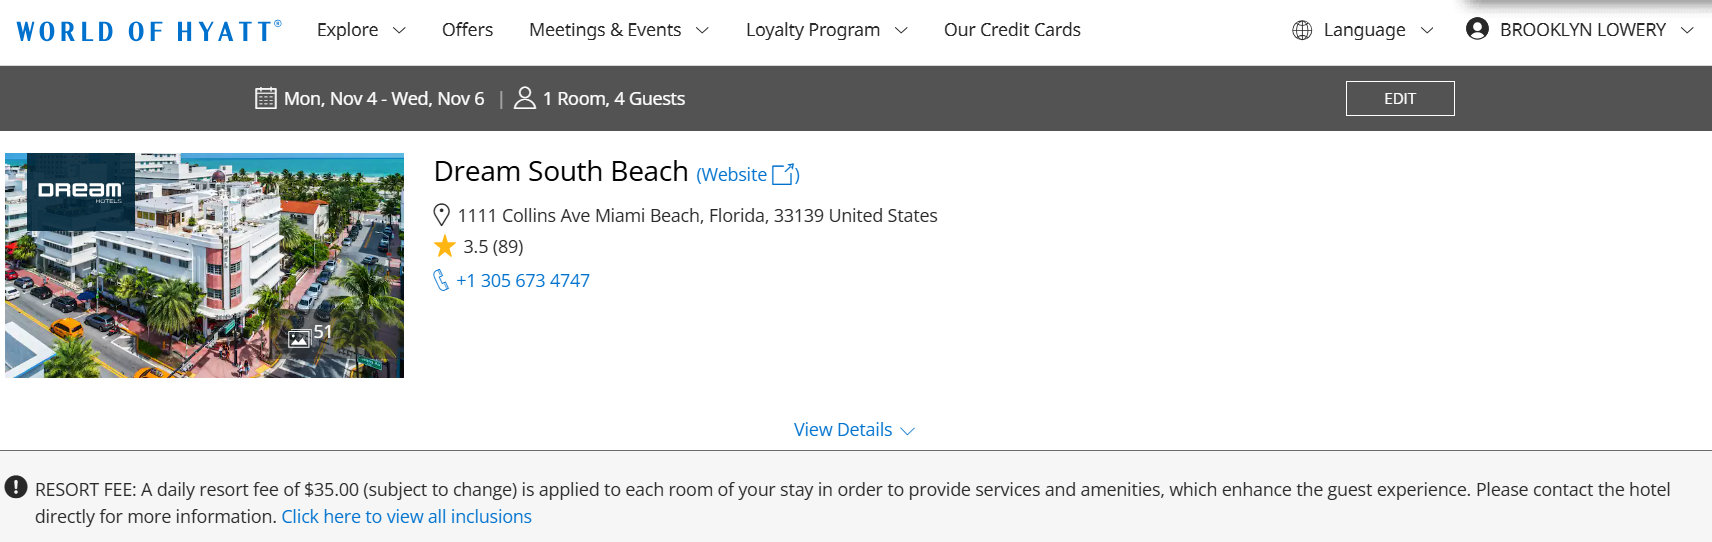1712x542 pixels.
Task: Open the photo gallery icon showing 51
Action: point(300,338)
